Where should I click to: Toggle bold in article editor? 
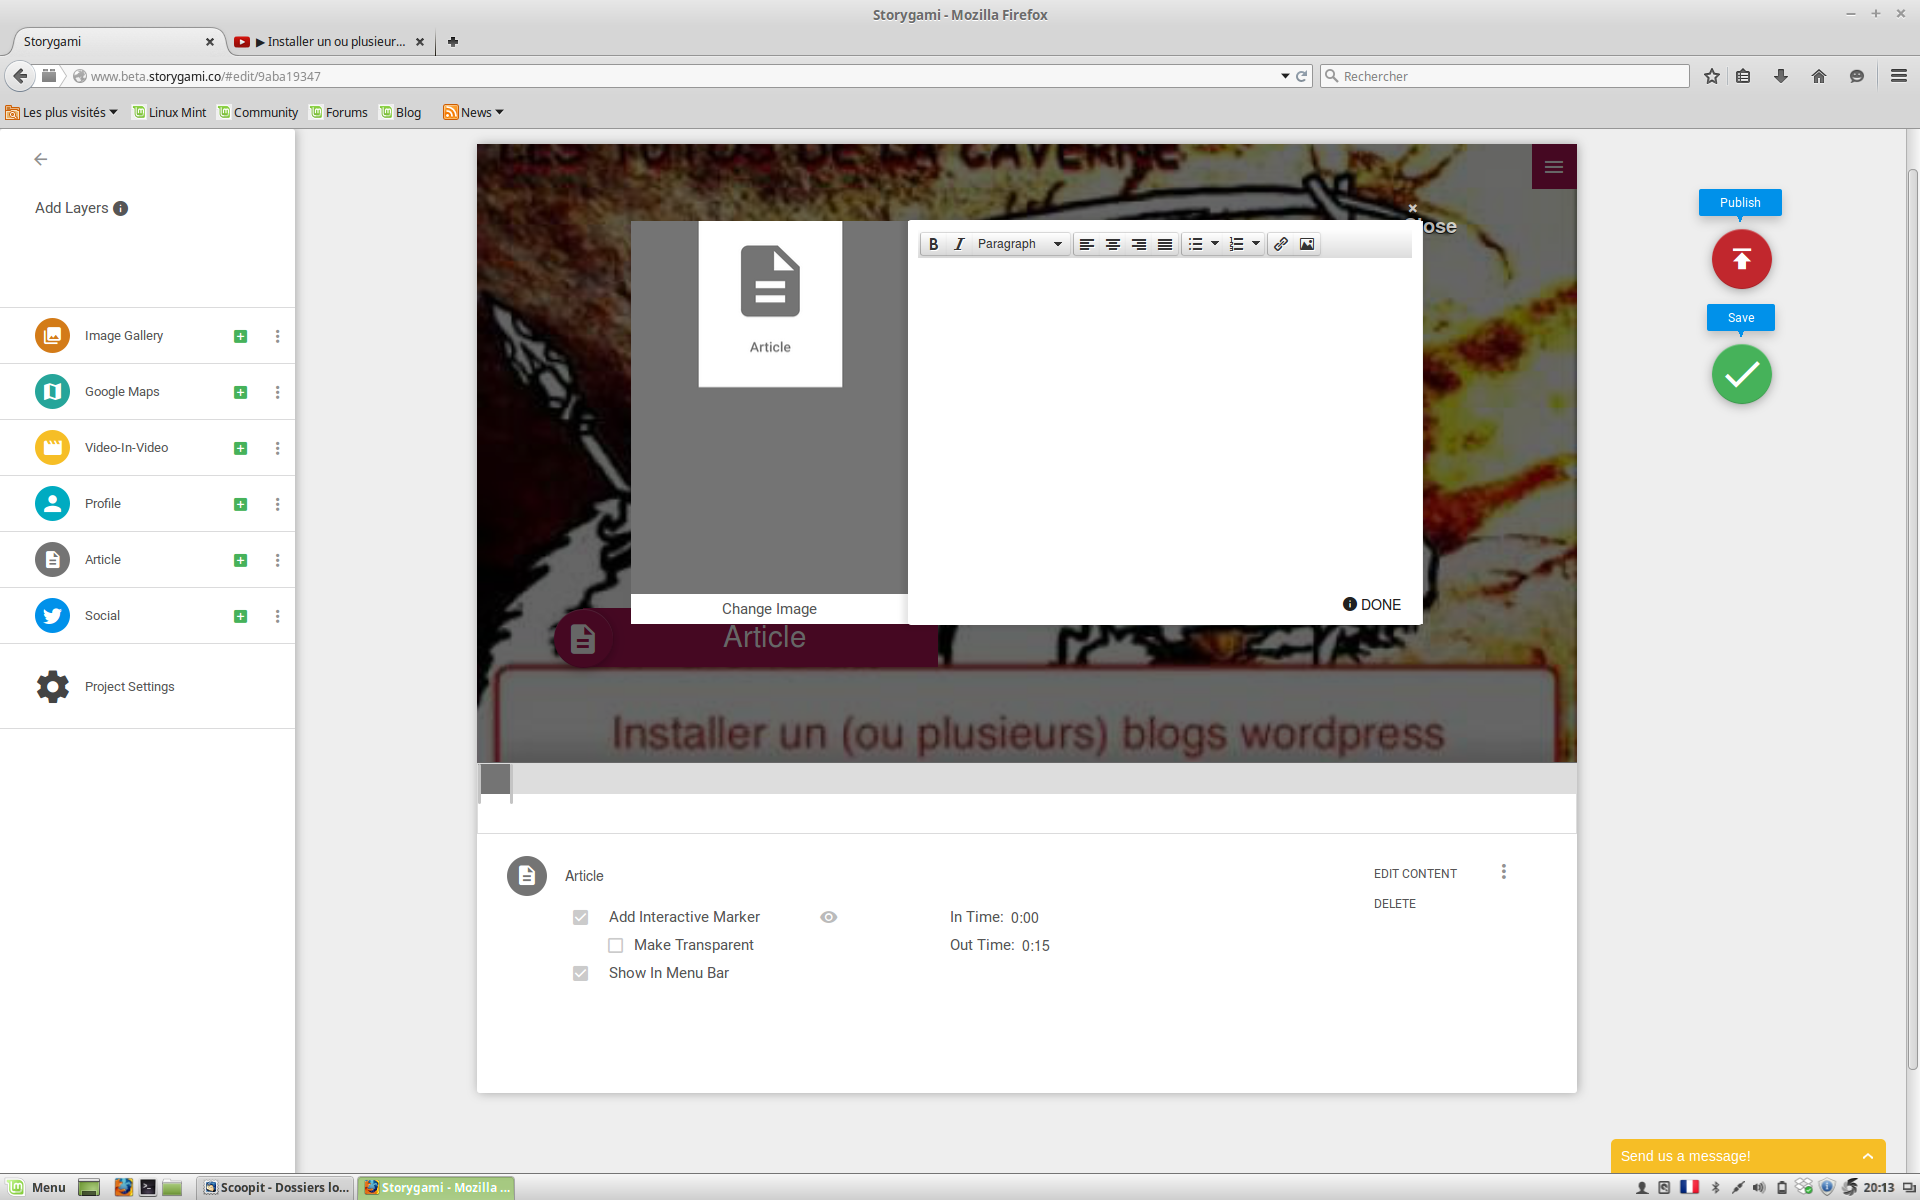point(933,244)
